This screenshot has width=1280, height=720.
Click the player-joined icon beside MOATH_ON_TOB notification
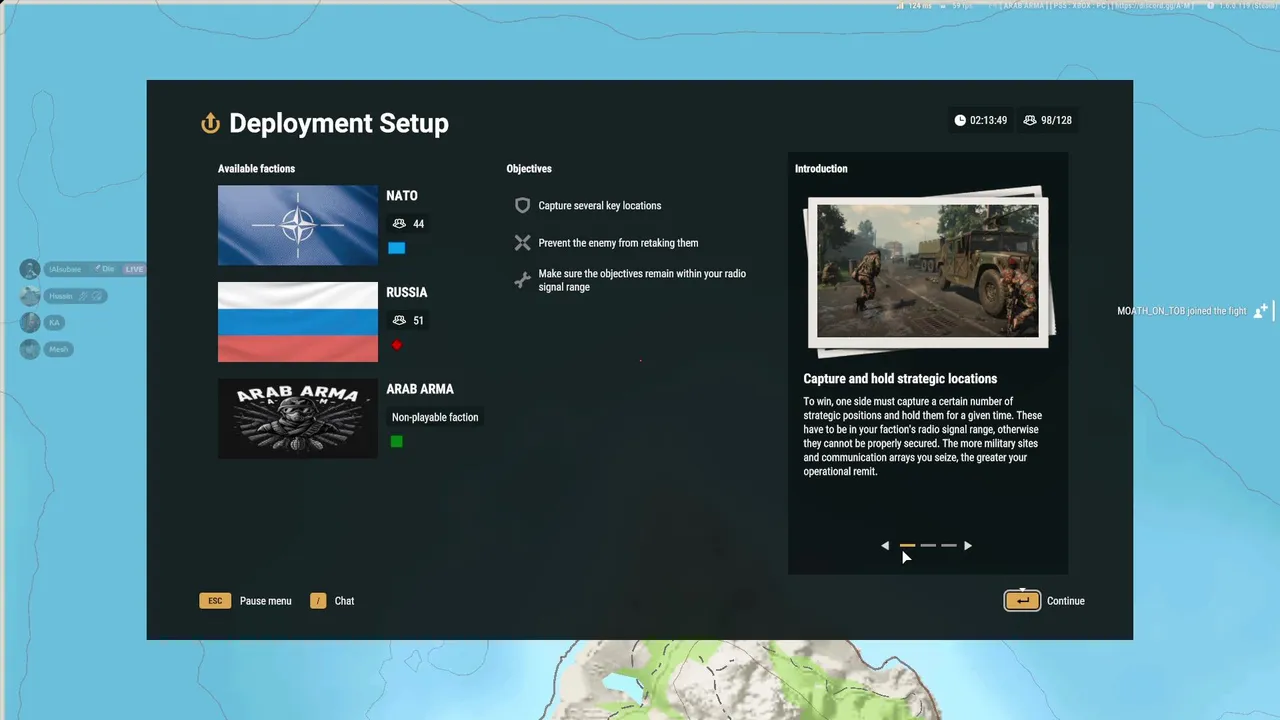point(1261,311)
